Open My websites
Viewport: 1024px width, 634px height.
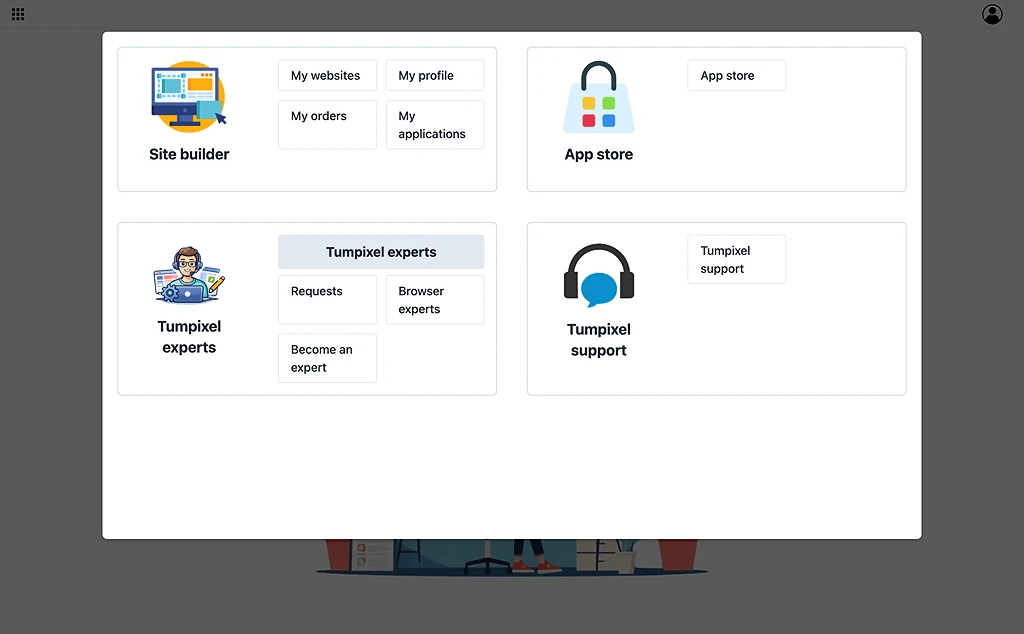click(327, 76)
